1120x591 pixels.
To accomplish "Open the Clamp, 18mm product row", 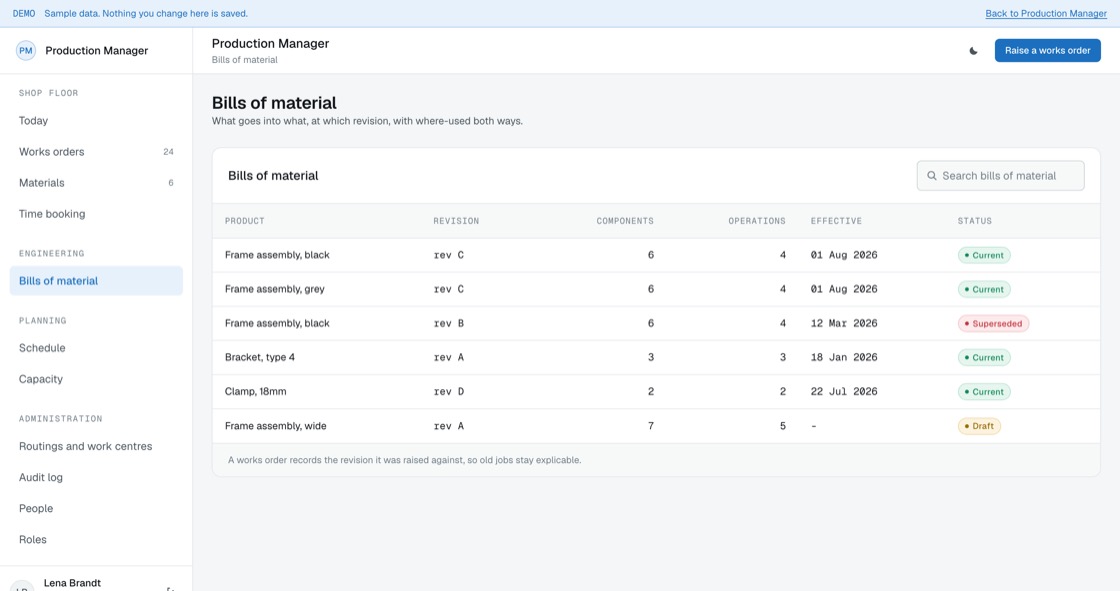I will coord(656,392).
